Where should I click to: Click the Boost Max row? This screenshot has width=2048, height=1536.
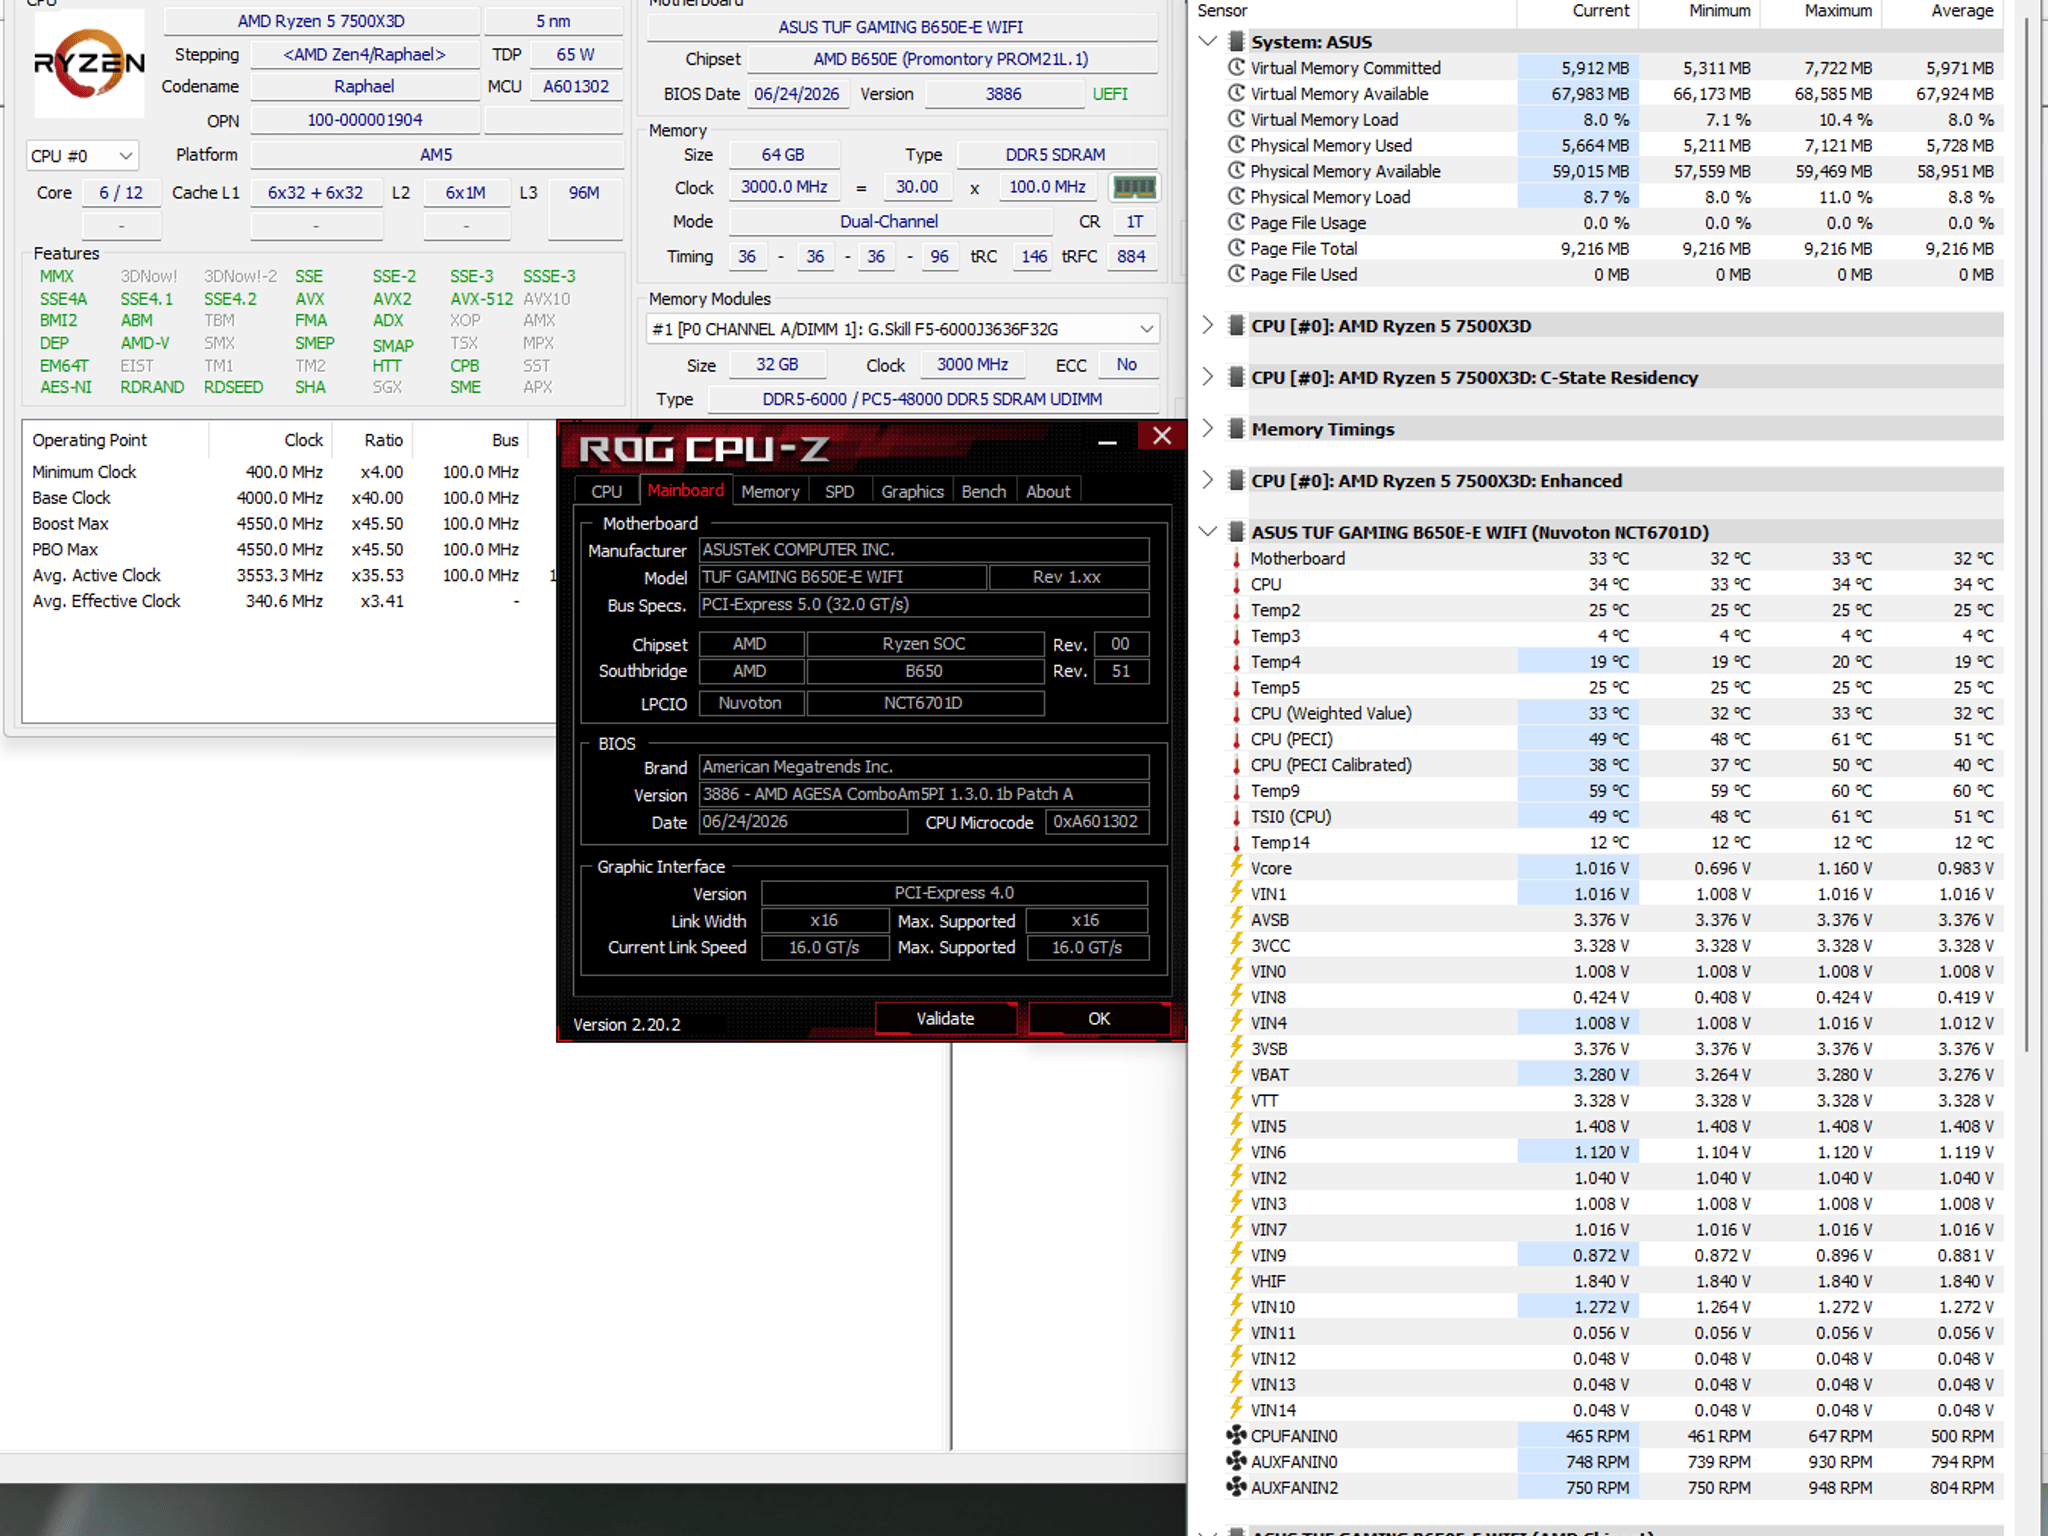pos(288,523)
